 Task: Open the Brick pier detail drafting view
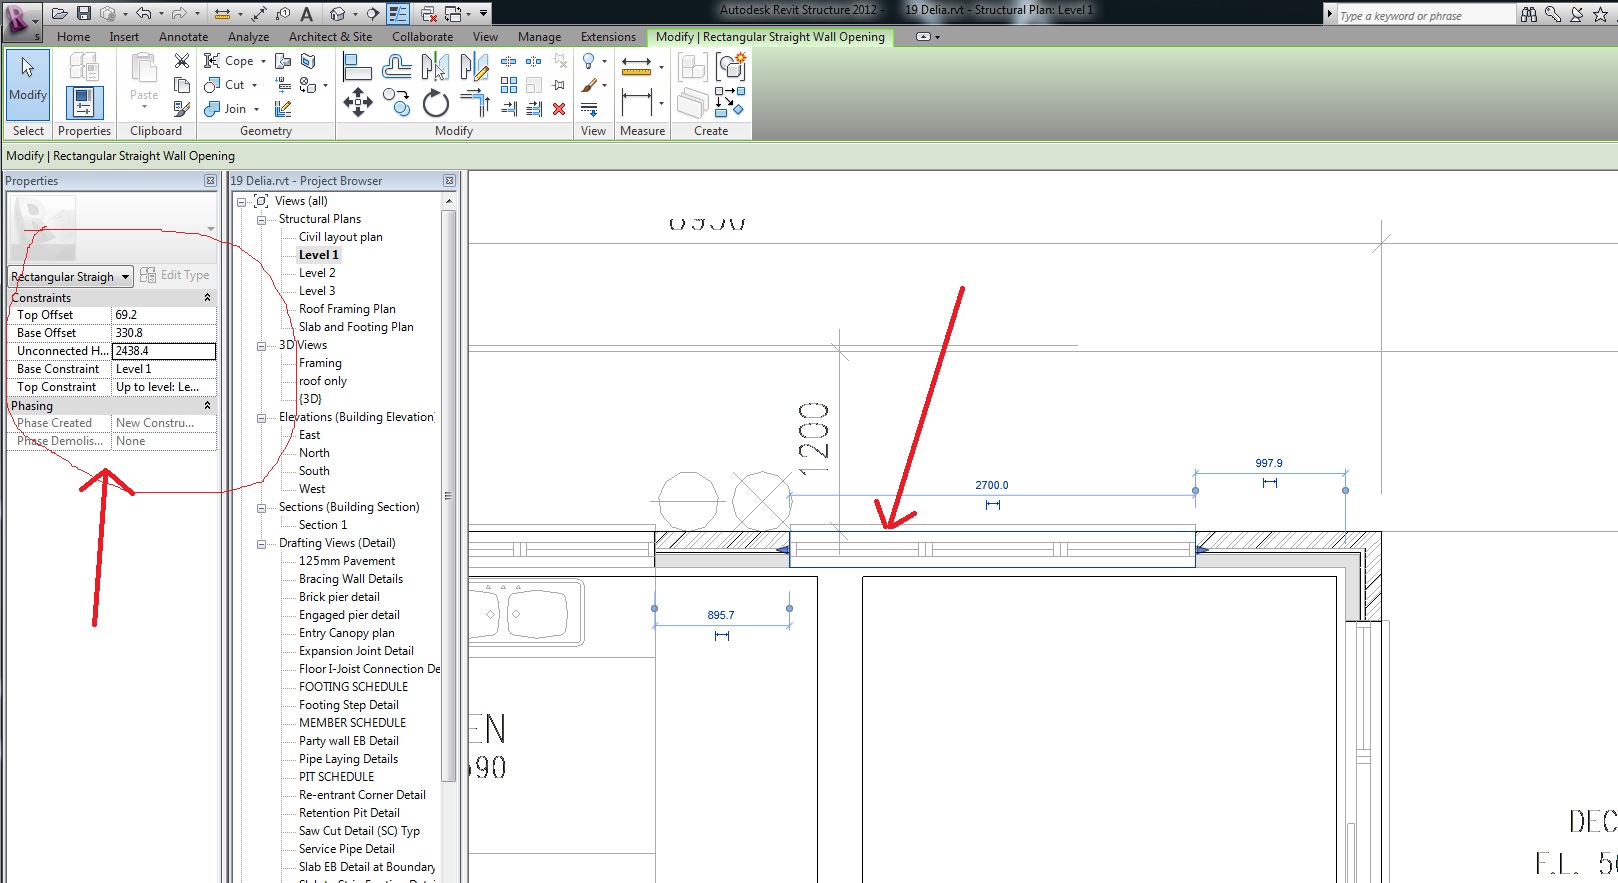coord(339,597)
